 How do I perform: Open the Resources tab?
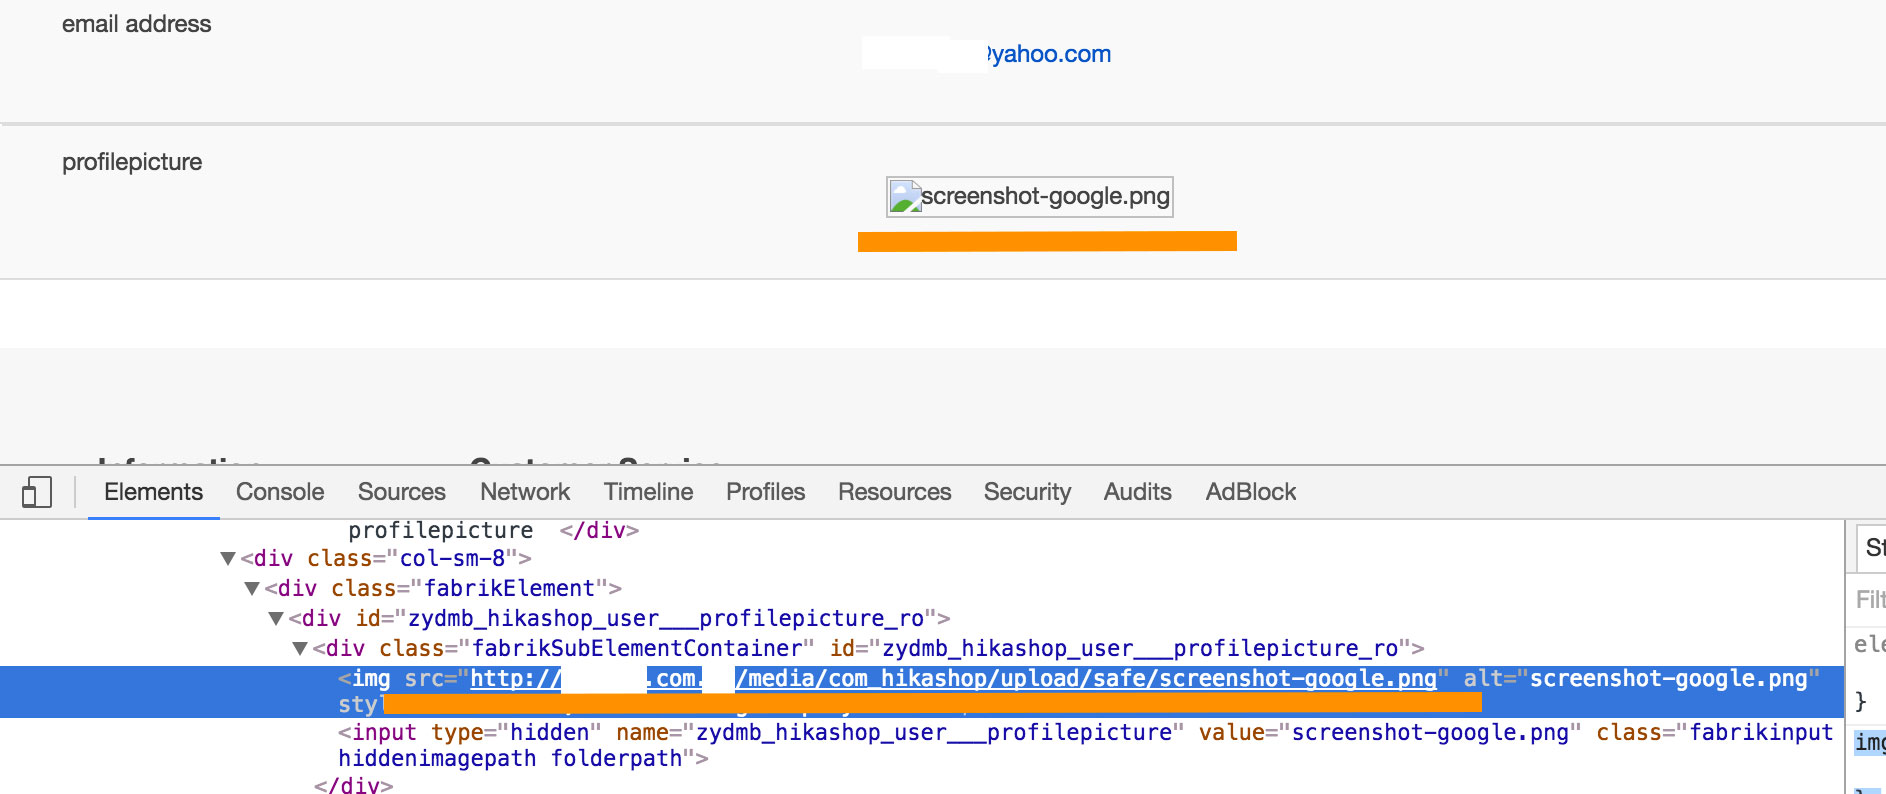(894, 492)
